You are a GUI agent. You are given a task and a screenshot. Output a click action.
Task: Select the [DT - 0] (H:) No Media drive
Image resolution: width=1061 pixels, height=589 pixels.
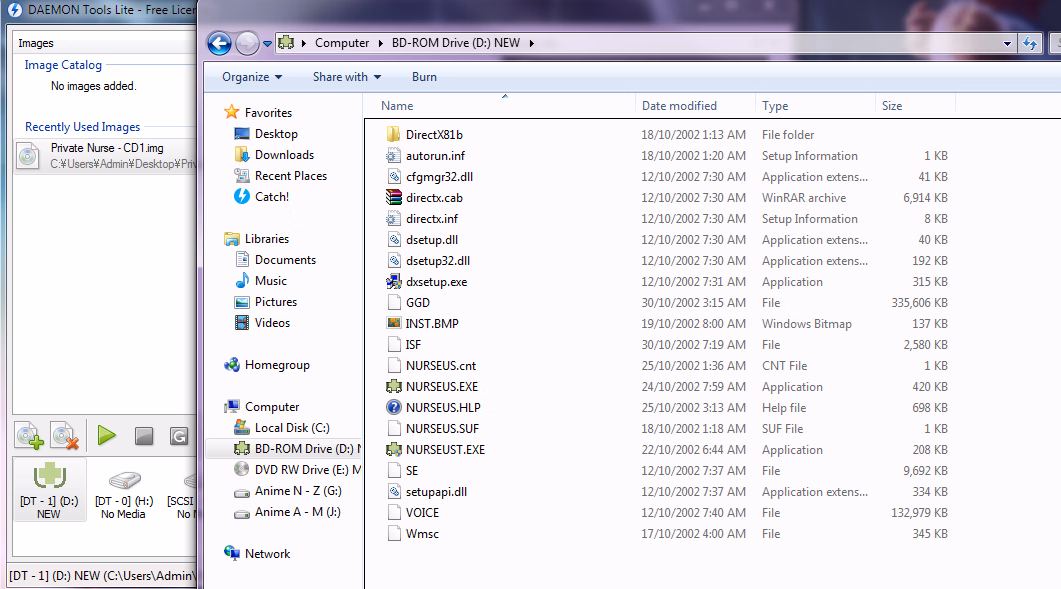pyautogui.click(x=124, y=495)
